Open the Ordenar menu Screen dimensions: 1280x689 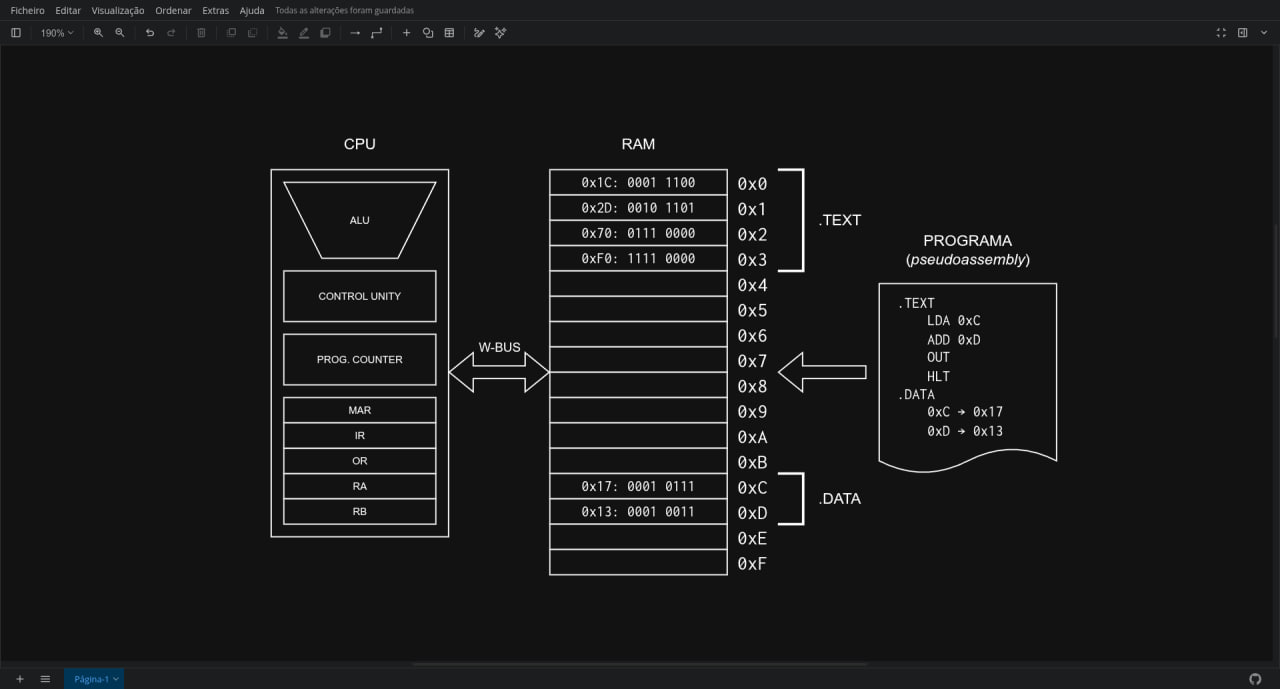click(x=173, y=10)
